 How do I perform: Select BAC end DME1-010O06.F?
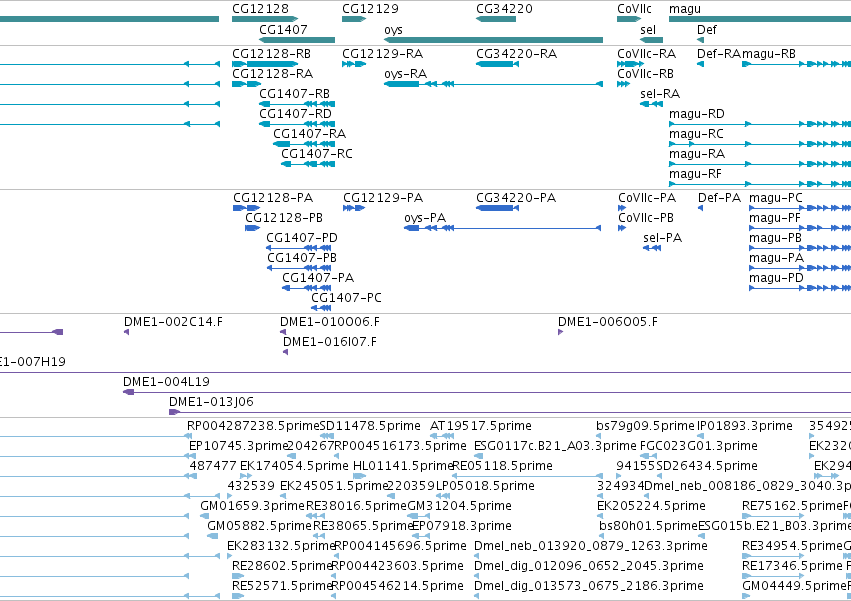pos(330,322)
